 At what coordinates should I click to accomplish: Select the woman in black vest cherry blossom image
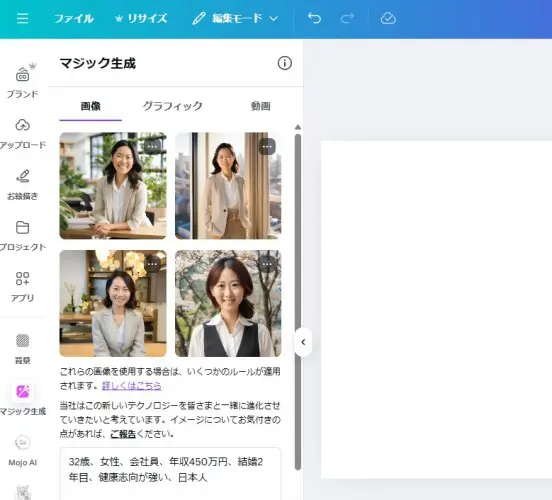(228, 304)
